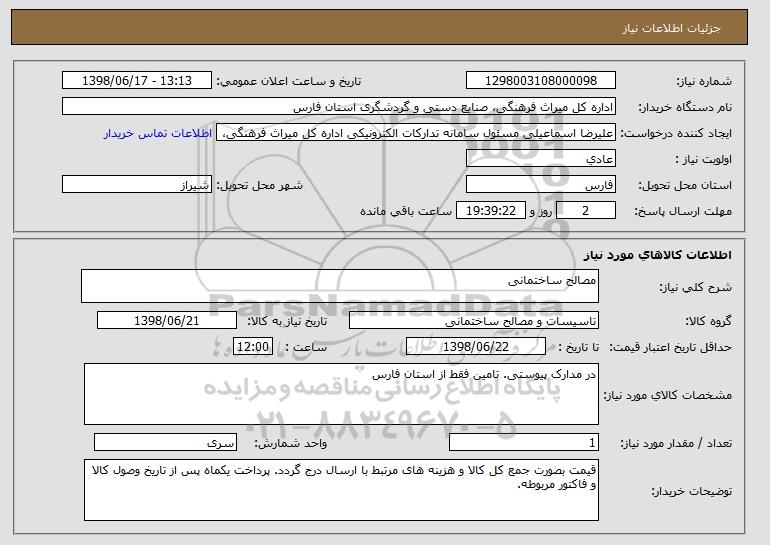Click the نام دستگاه خریدار label
770x545 pixels.
click(685, 107)
